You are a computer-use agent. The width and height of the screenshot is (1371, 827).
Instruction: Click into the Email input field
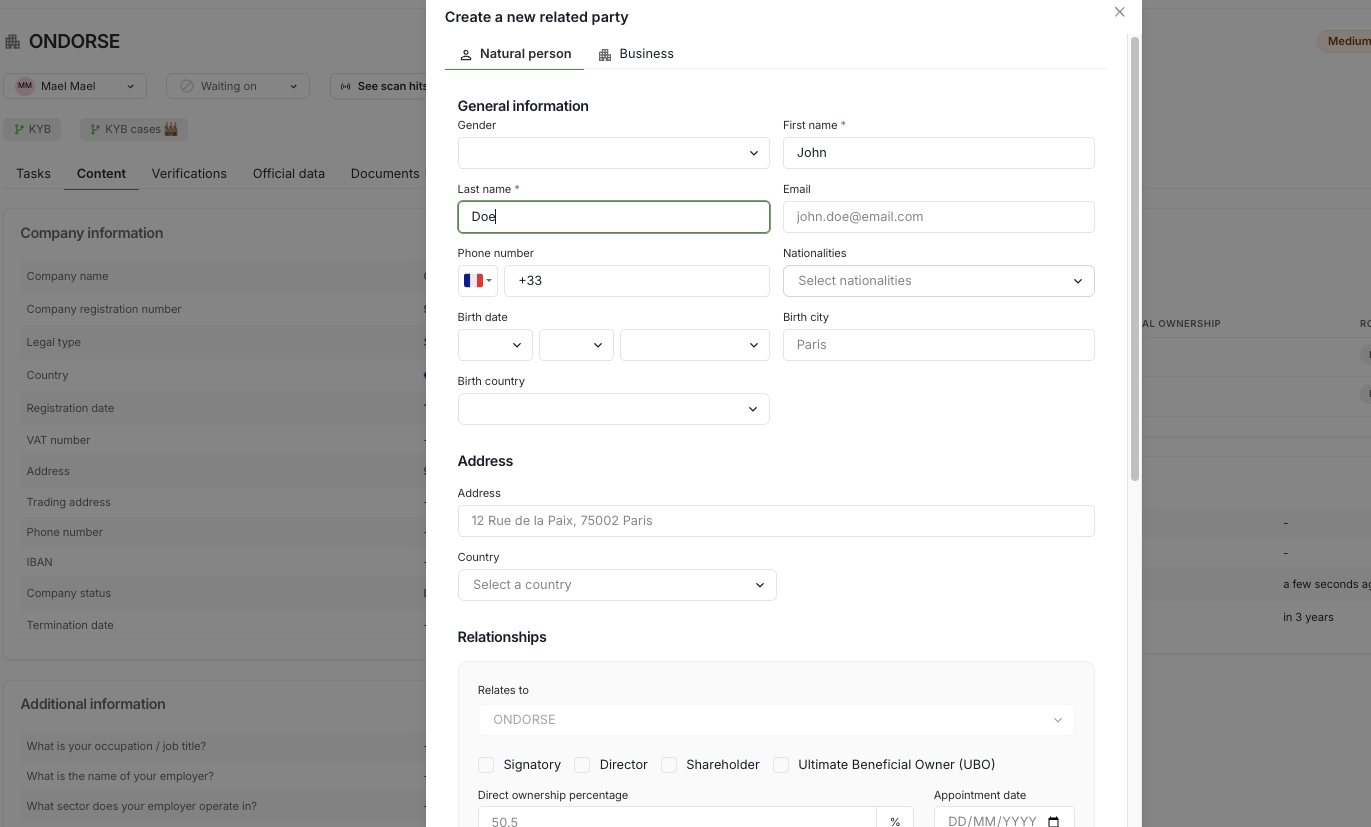click(938, 217)
